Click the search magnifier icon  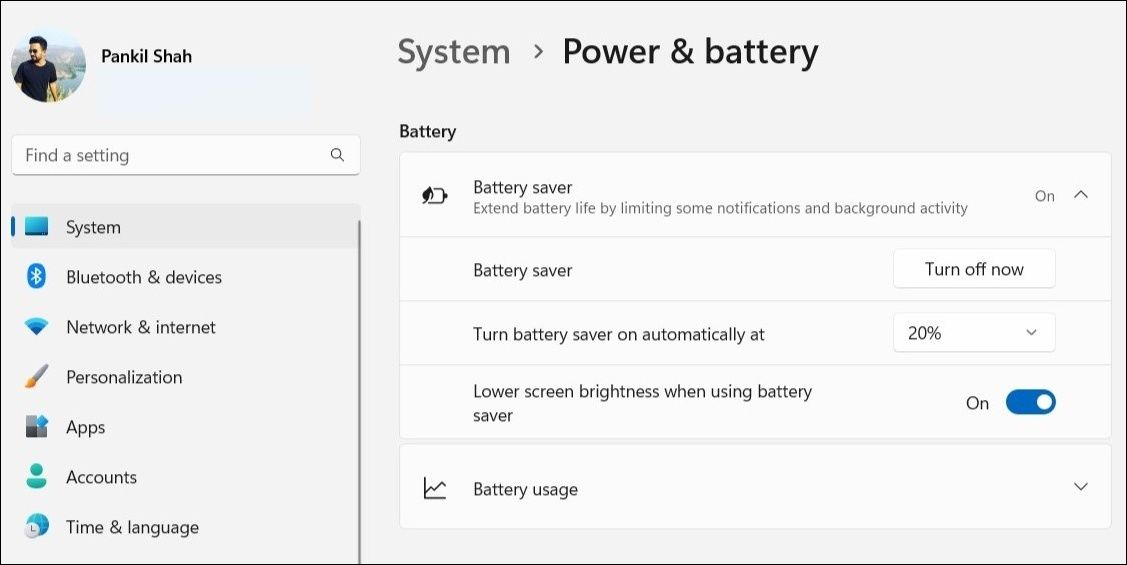tap(337, 155)
